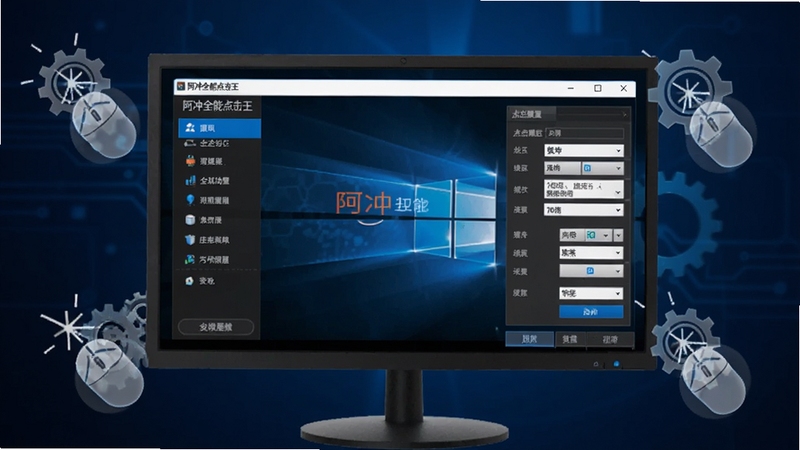
Task: Open the dropdown directly above the blue button
Action: click(x=591, y=293)
